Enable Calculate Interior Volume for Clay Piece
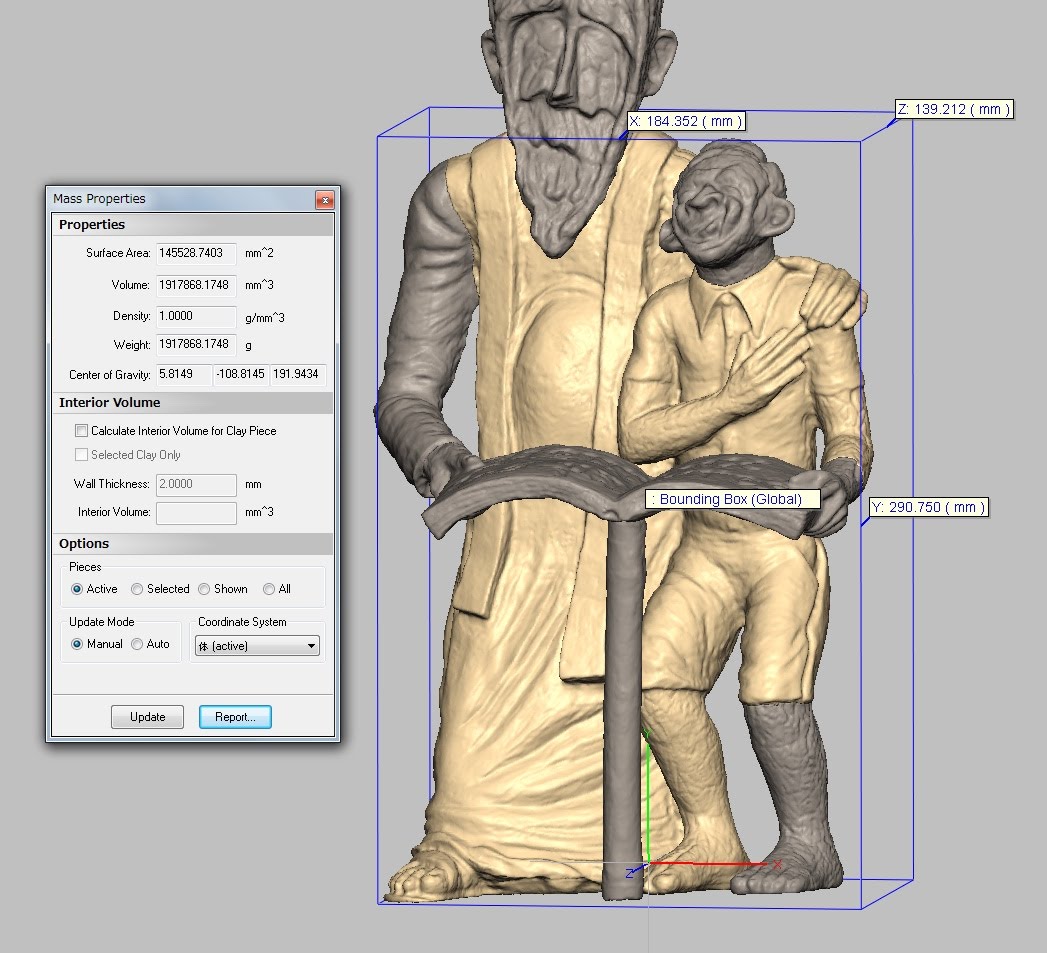Screen dimensions: 1047x953 coord(82,431)
